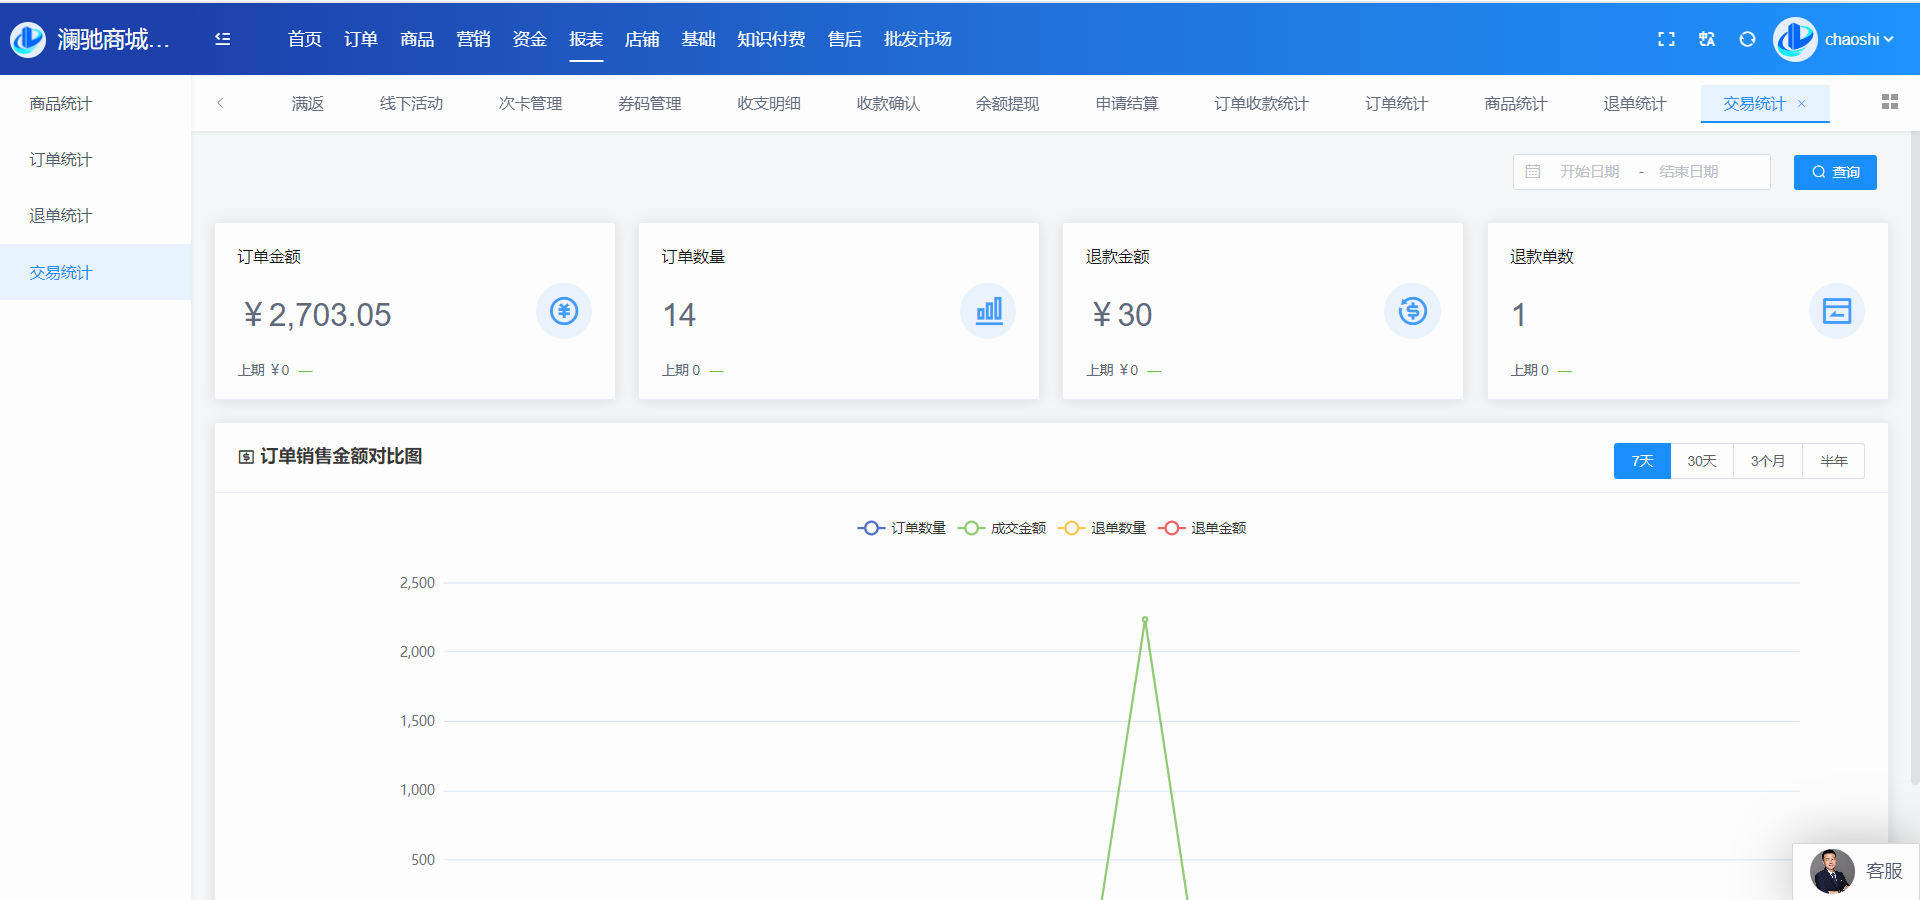Click the language translation icon

[1707, 39]
